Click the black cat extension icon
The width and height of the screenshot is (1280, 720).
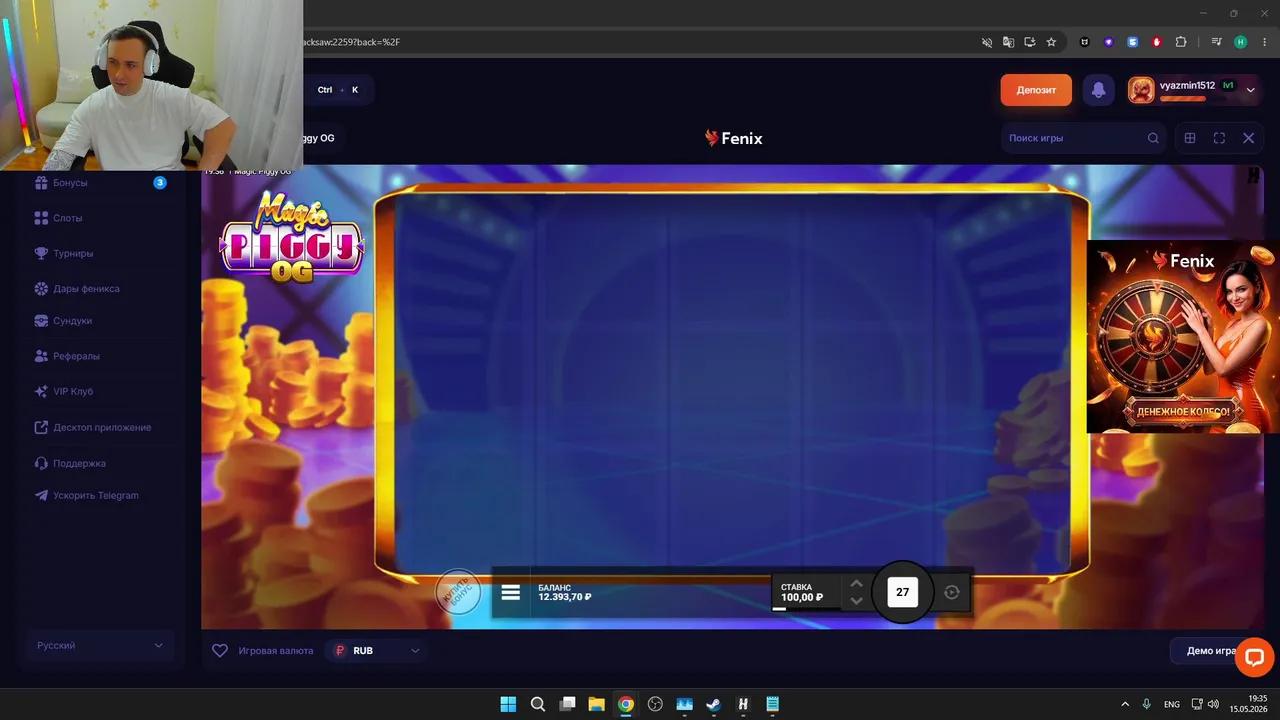point(1085,42)
